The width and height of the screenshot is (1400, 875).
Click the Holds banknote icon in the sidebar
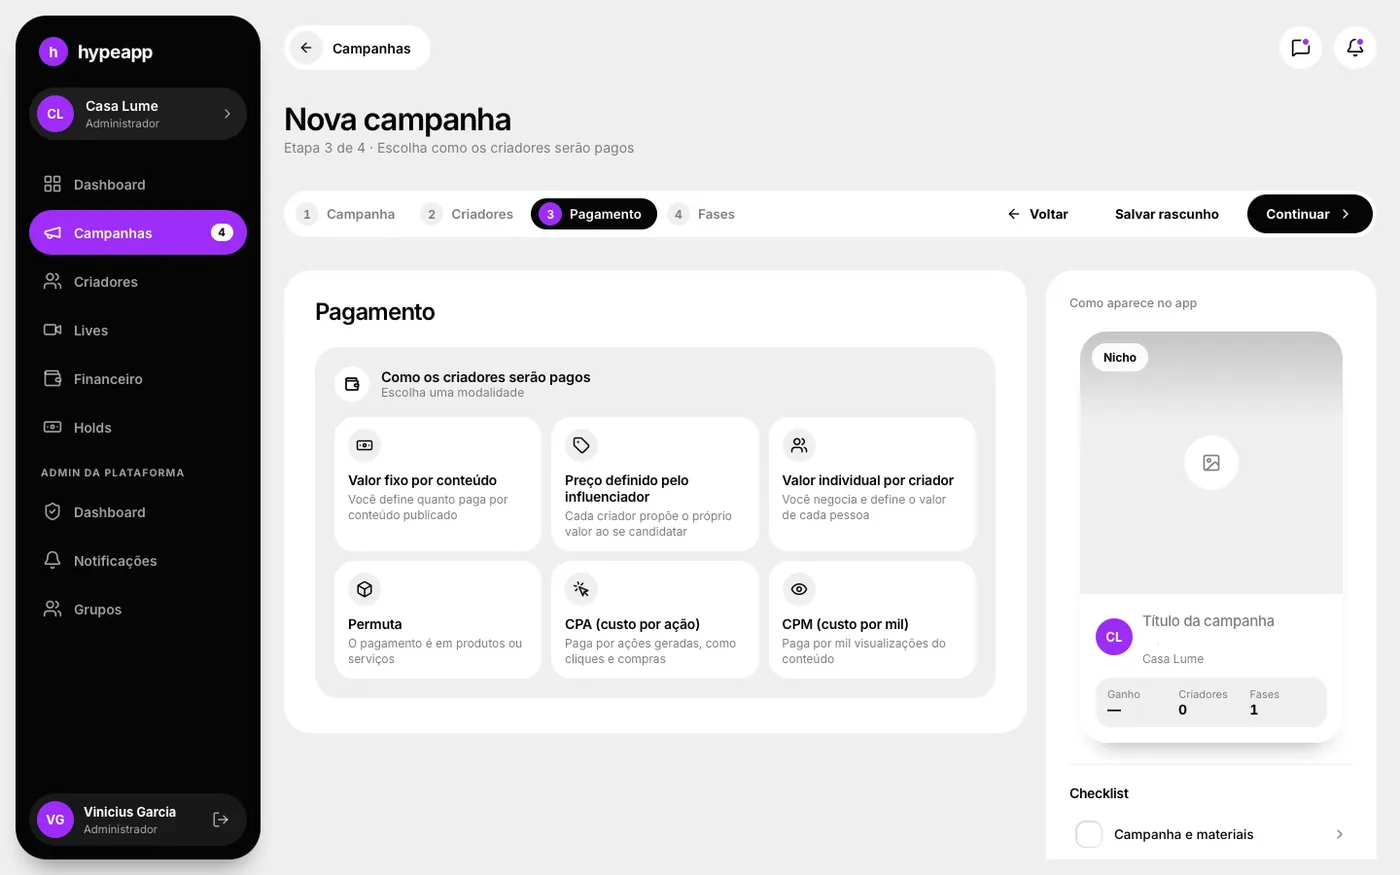pyautogui.click(x=52, y=427)
